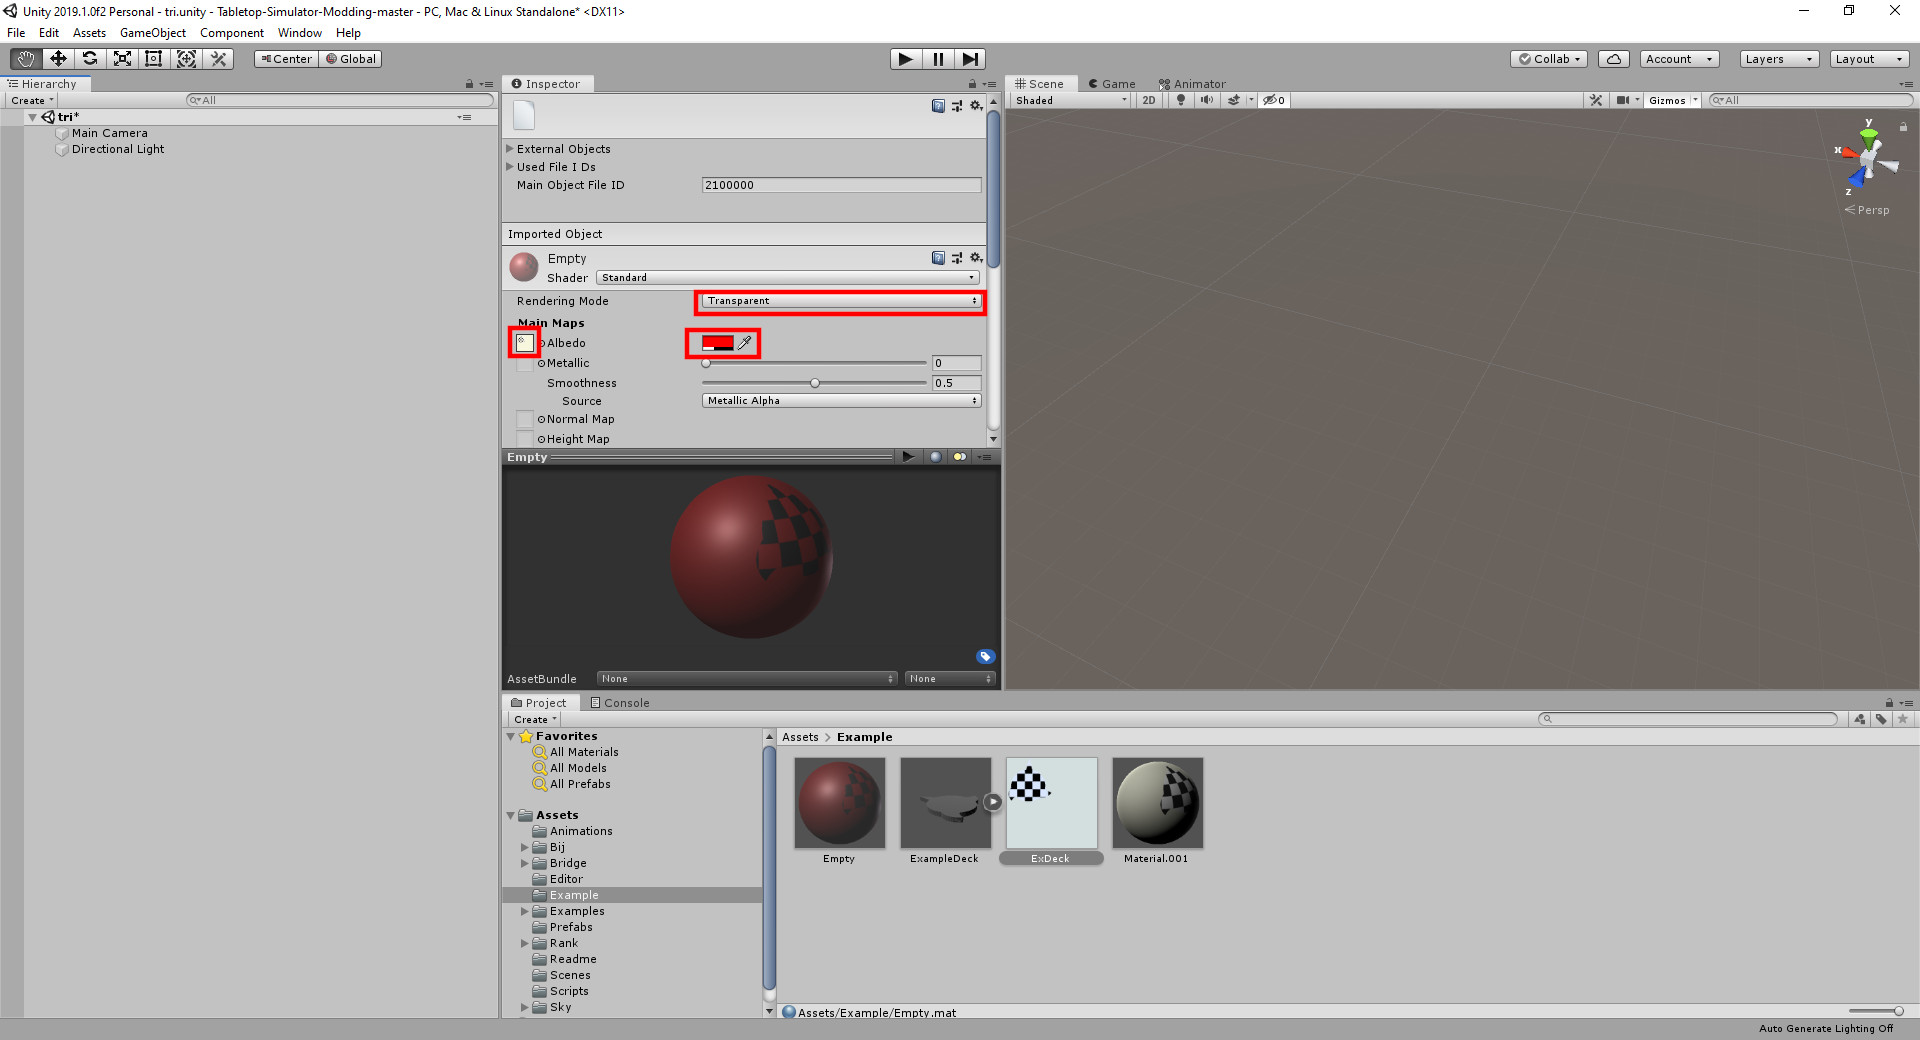Click the Main Object File ID field

pos(841,185)
